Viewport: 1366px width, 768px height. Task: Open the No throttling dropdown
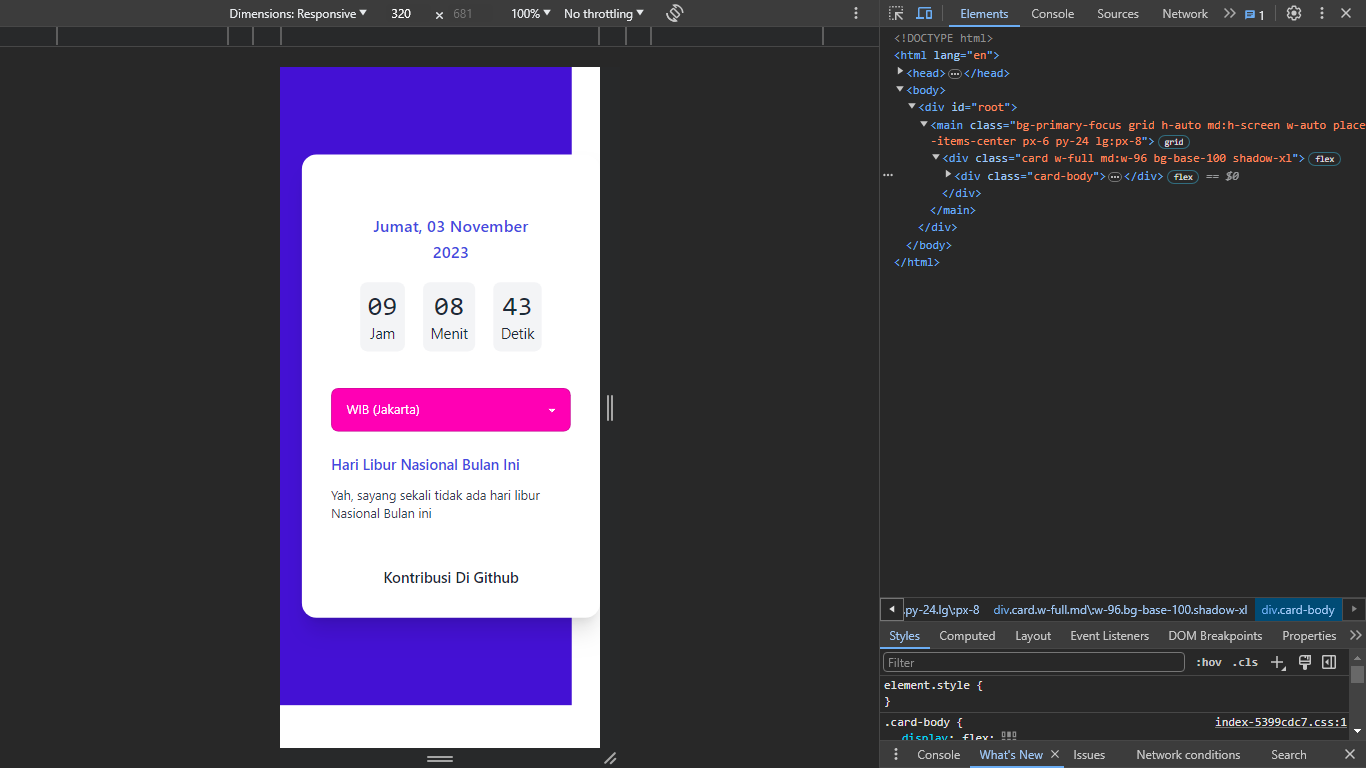pyautogui.click(x=602, y=14)
